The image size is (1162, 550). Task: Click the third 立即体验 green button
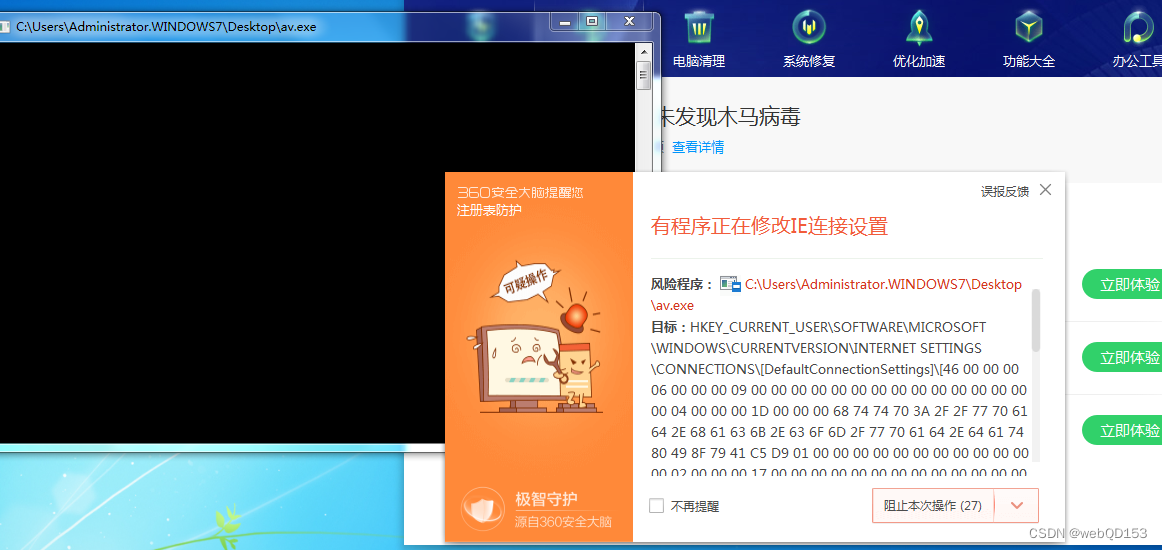pyautogui.click(x=1122, y=430)
